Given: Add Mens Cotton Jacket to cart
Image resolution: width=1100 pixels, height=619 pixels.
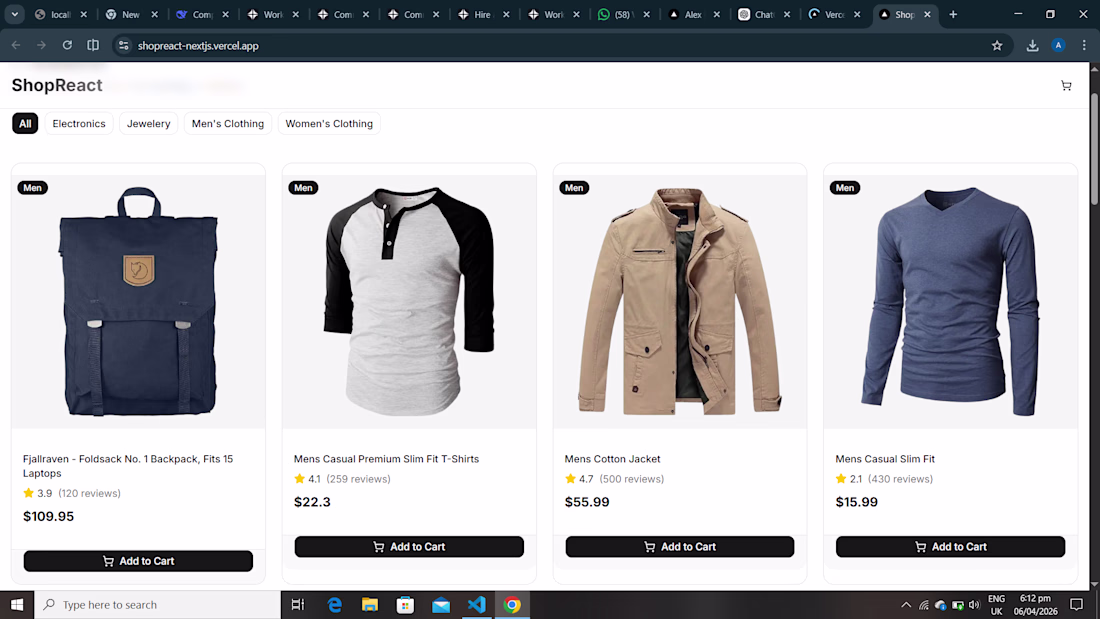Looking at the screenshot, I should (x=680, y=547).
